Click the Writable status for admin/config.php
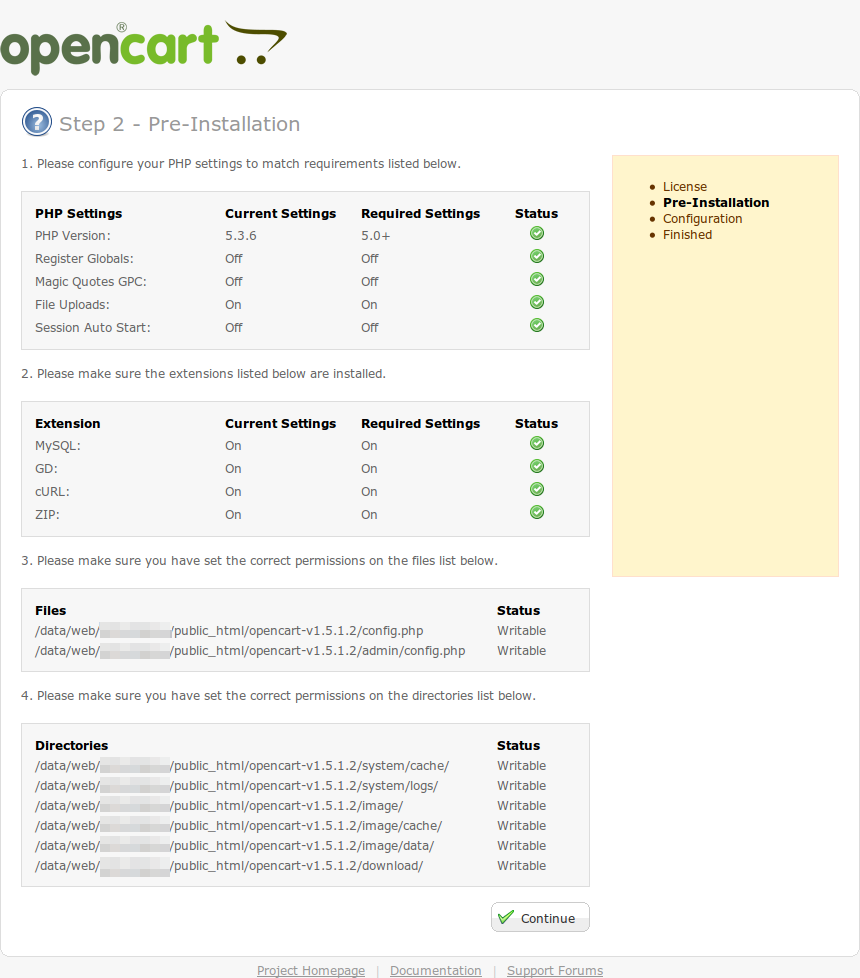 coord(521,651)
